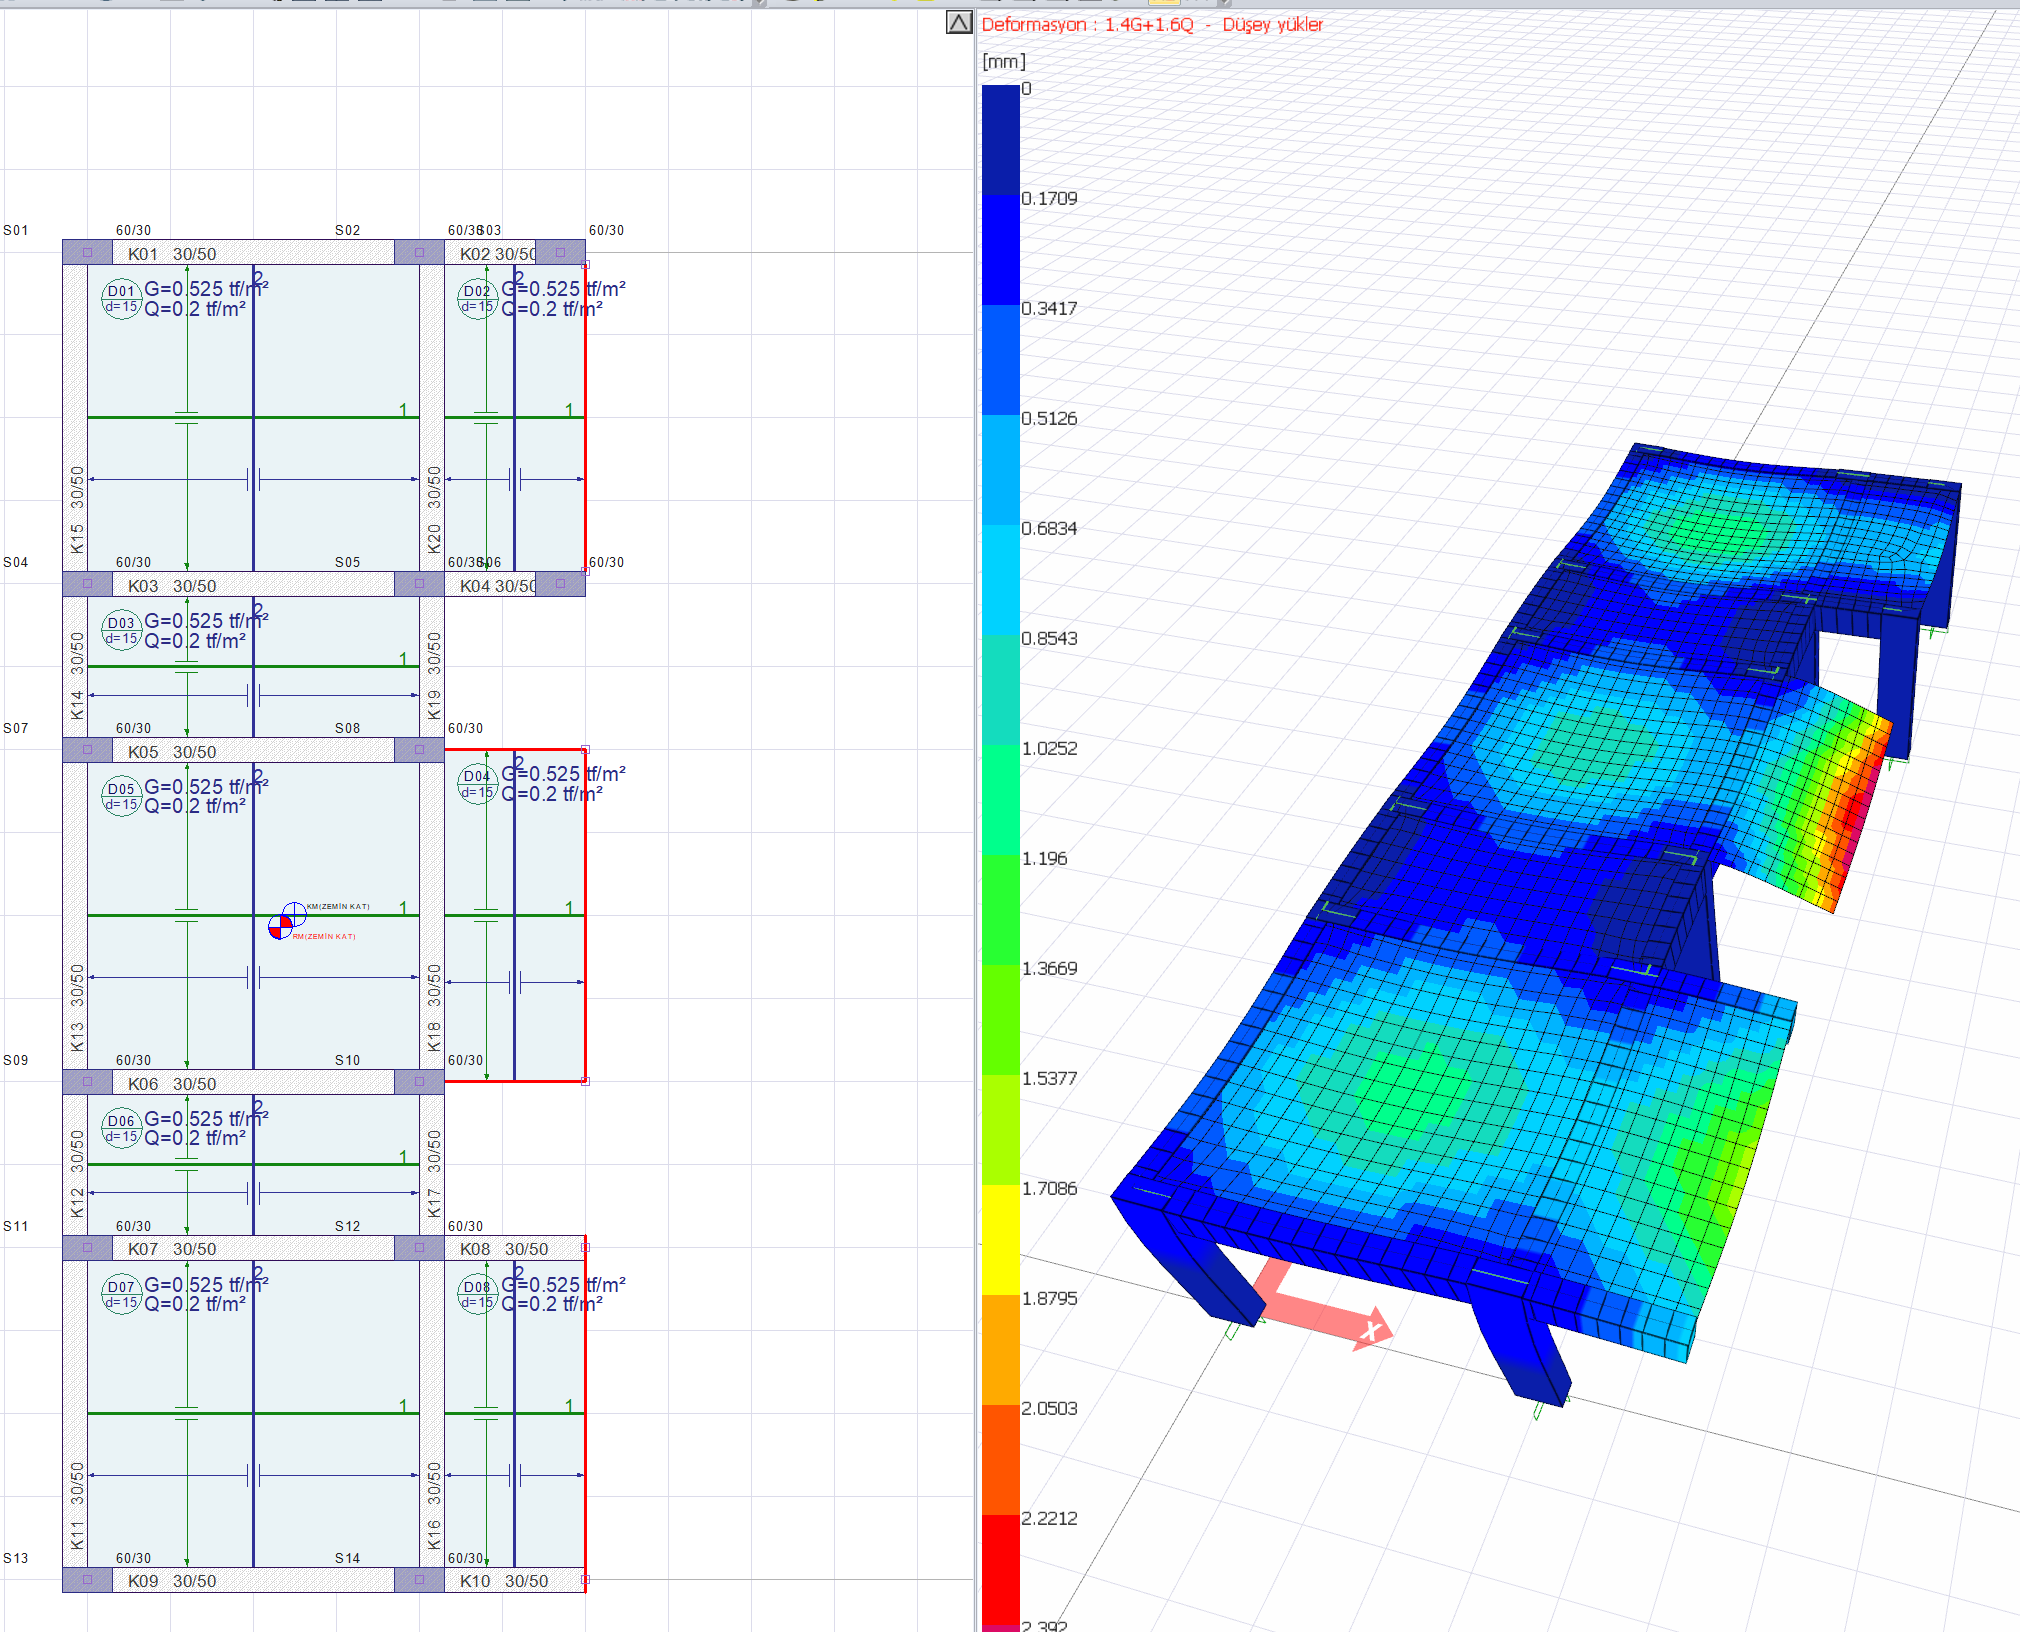Image resolution: width=2020 pixels, height=1632 pixels.
Task: Select the D04 slab marker circle
Action: coord(477,783)
